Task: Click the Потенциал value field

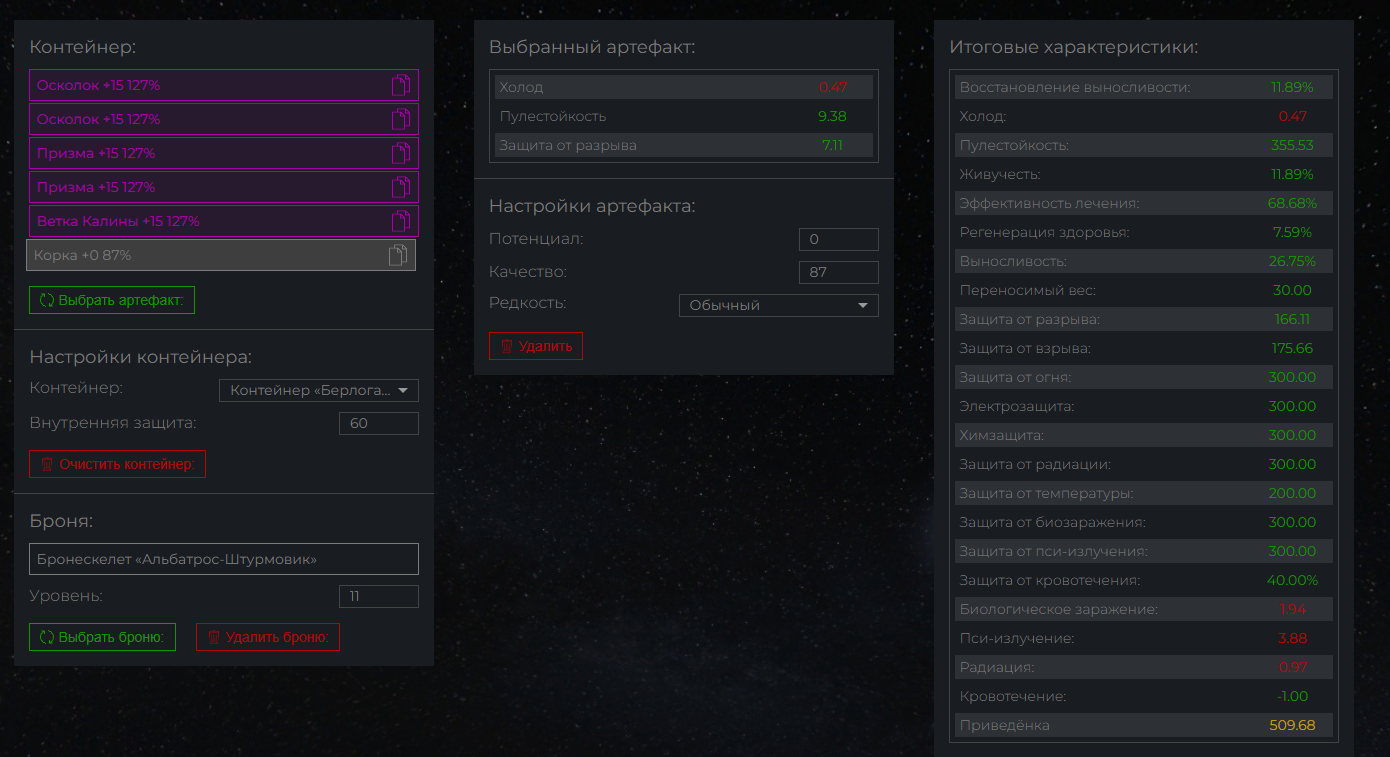Action: tap(838, 240)
